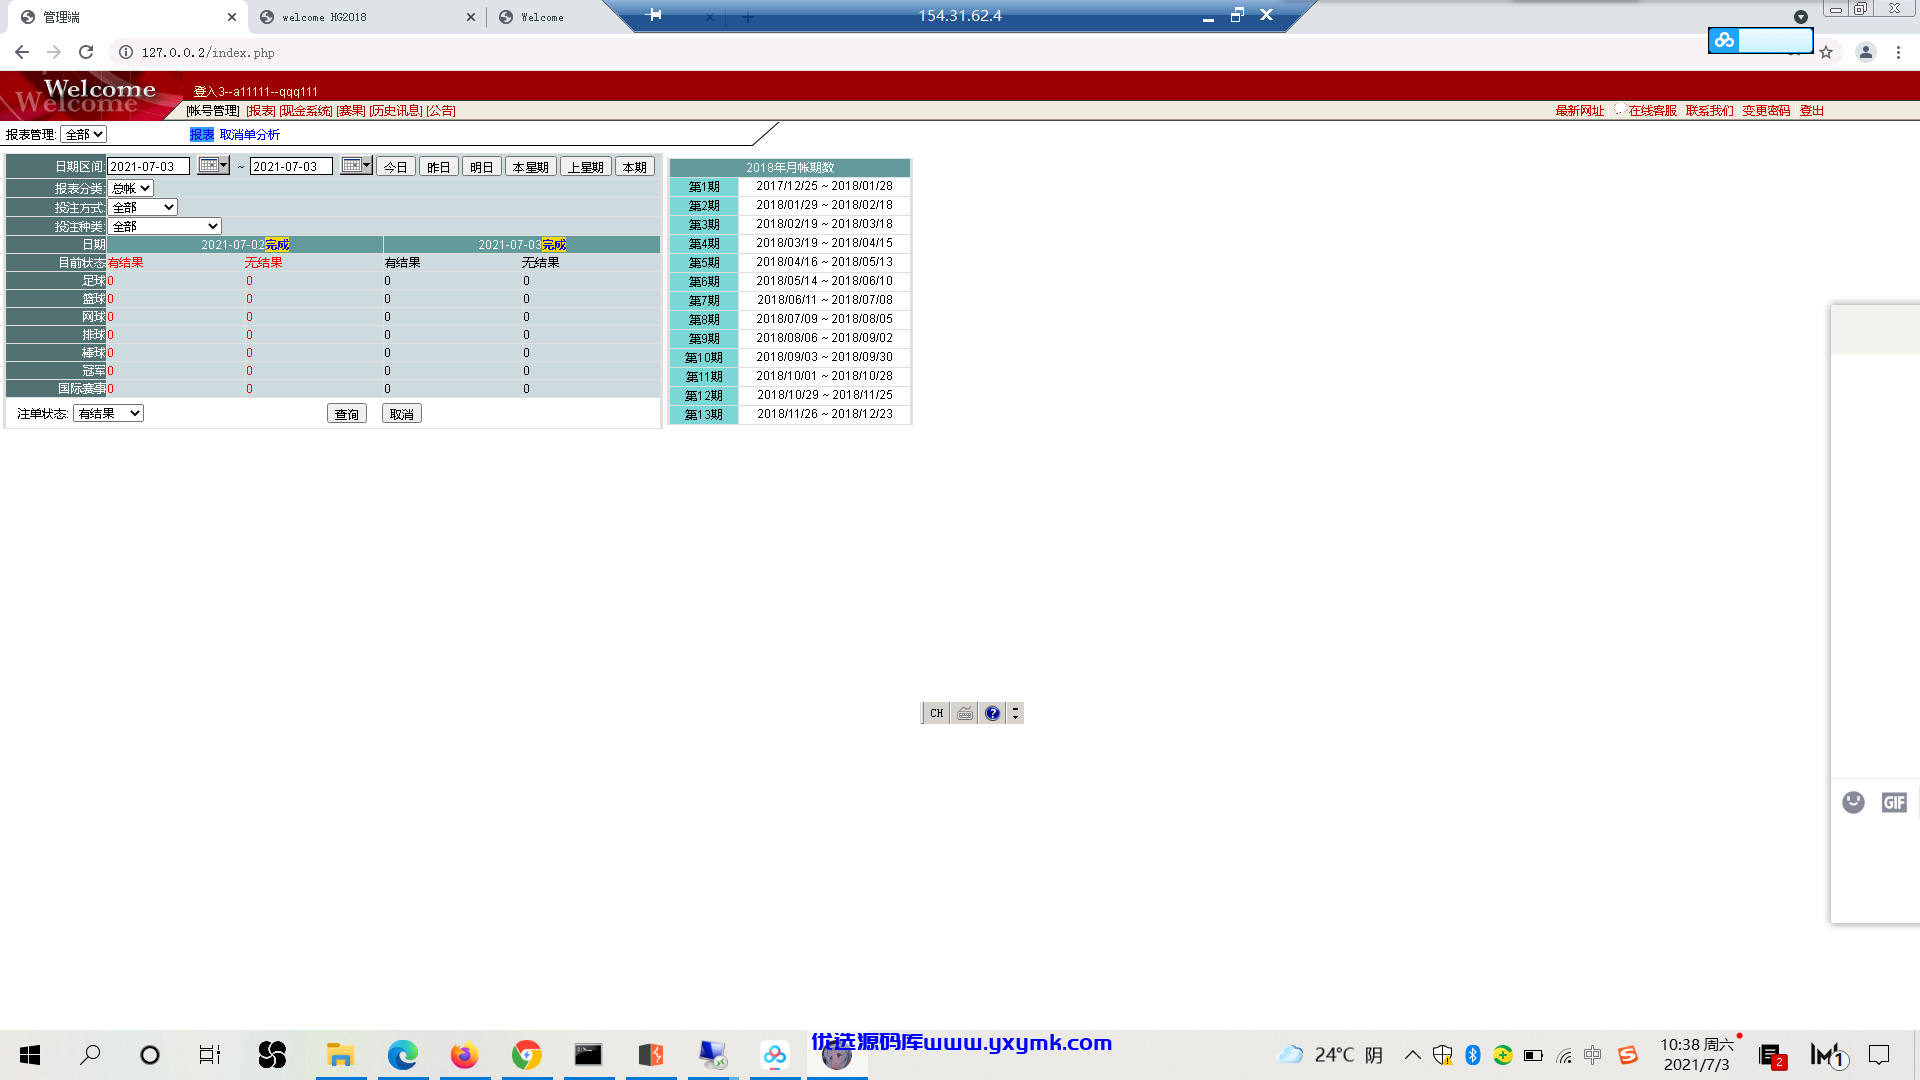Screen dimensions: 1920x1080
Task: Expand the 报表分类 dropdown showing 总帐
Action: (x=130, y=188)
